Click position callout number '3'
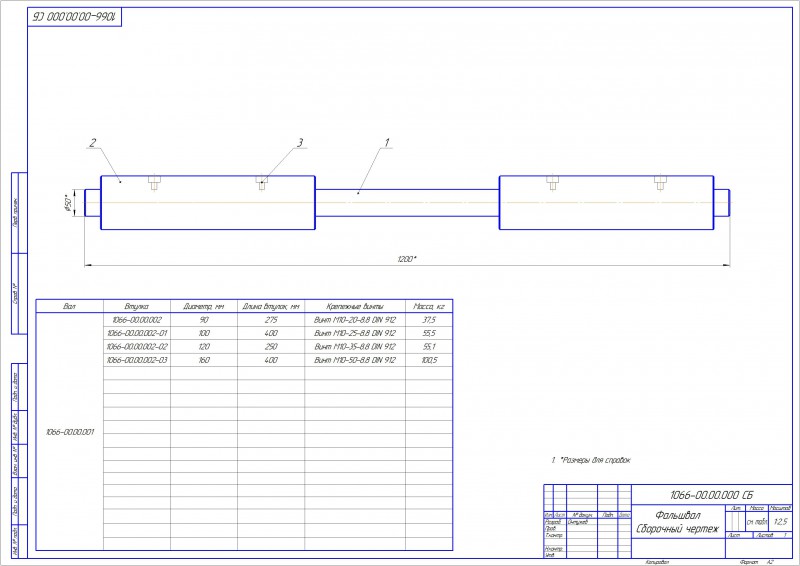Image resolution: width=800 pixels, height=566 pixels. [x=300, y=142]
